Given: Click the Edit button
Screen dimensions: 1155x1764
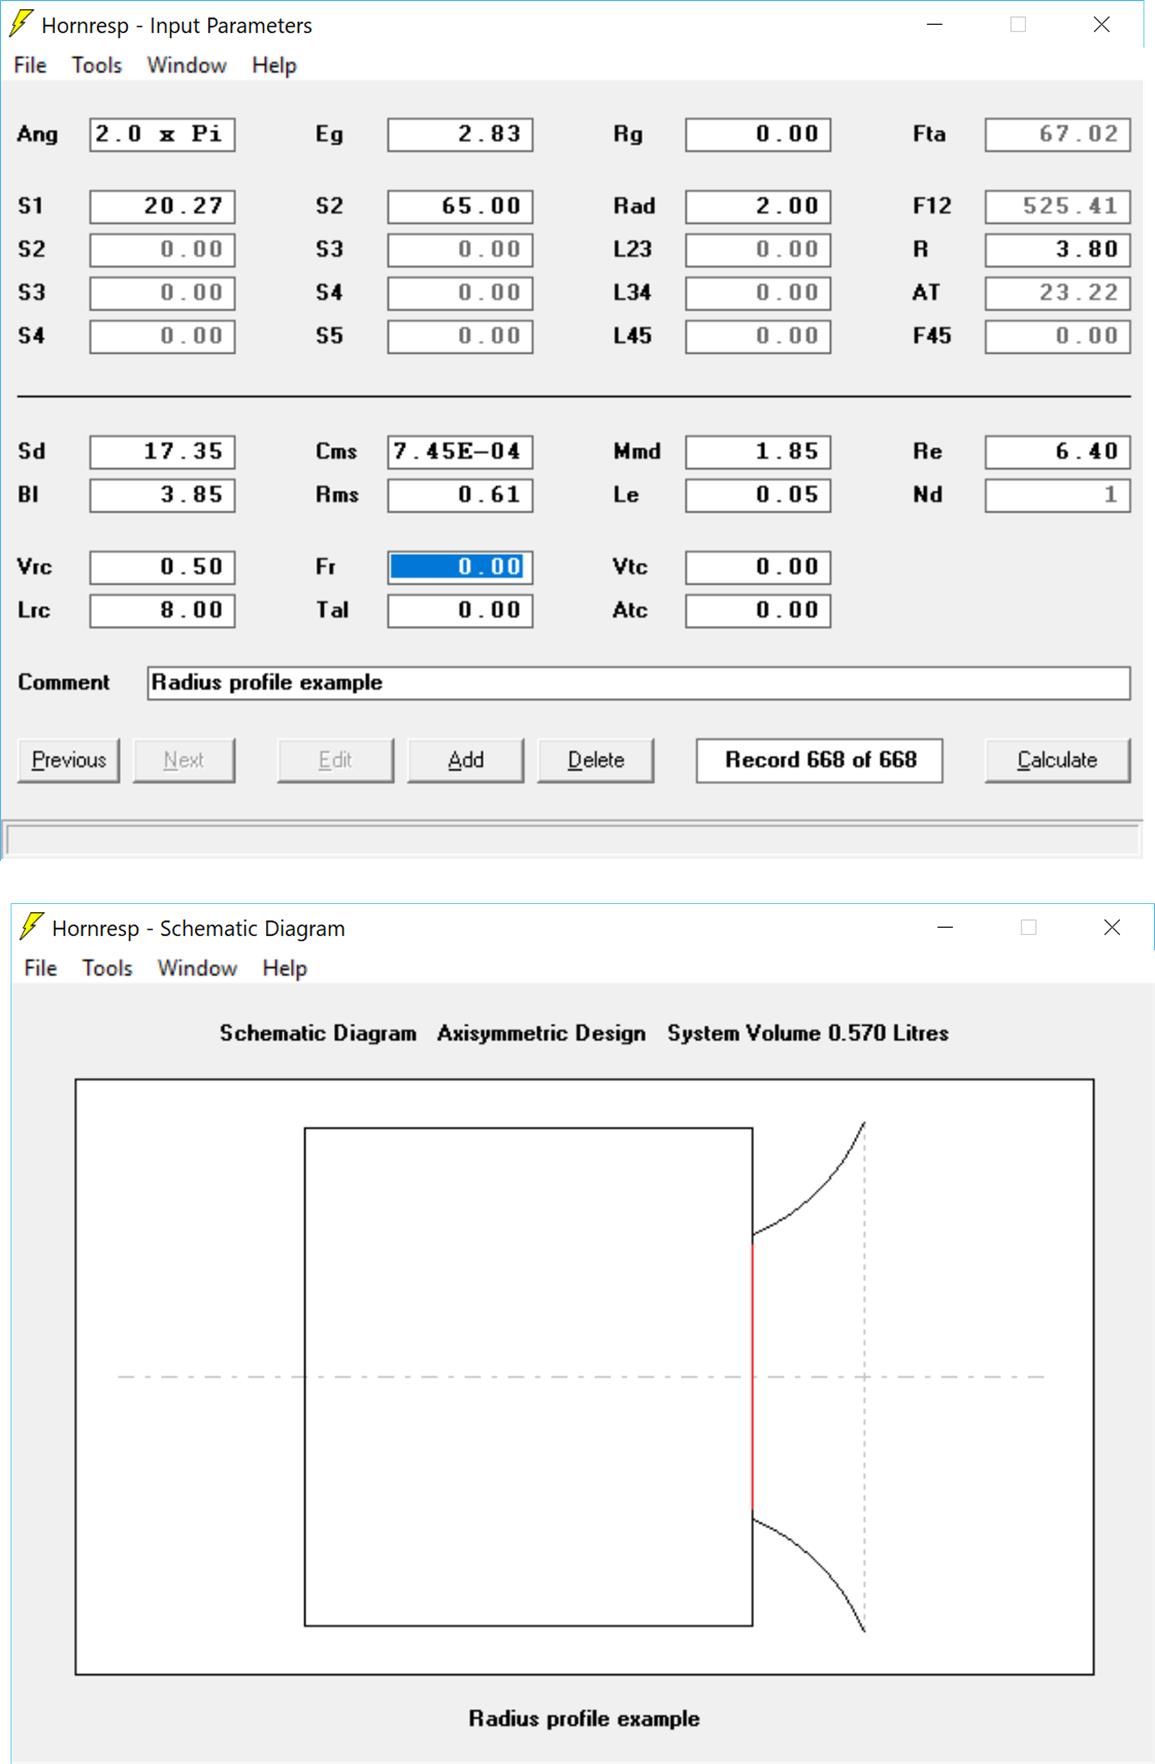Looking at the screenshot, I should tap(335, 760).
